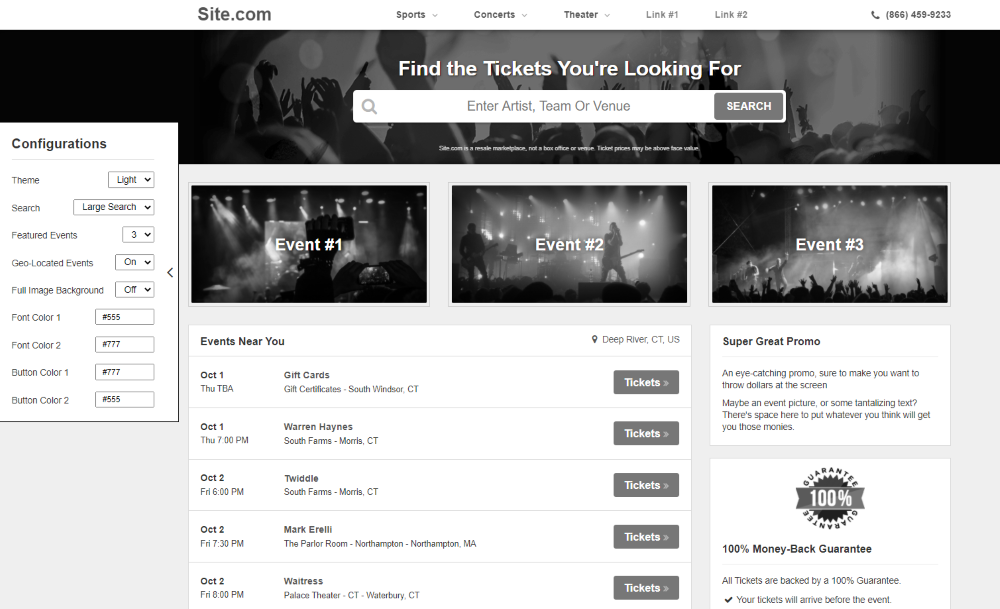Toggle the Geo-Located Events On selector

135,262
